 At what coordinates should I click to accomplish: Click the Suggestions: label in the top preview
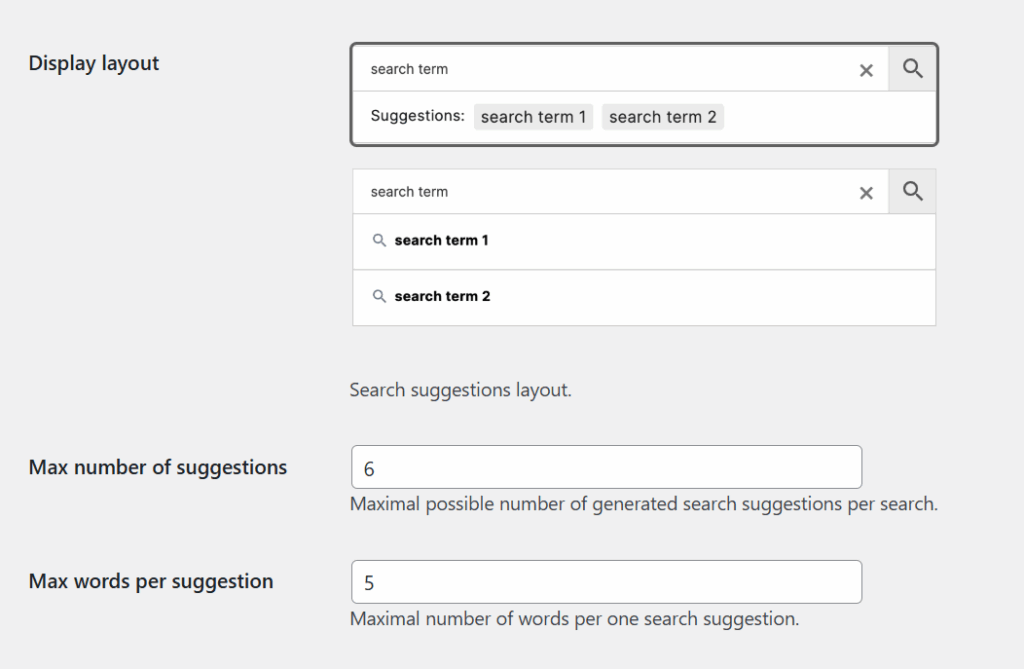click(416, 116)
